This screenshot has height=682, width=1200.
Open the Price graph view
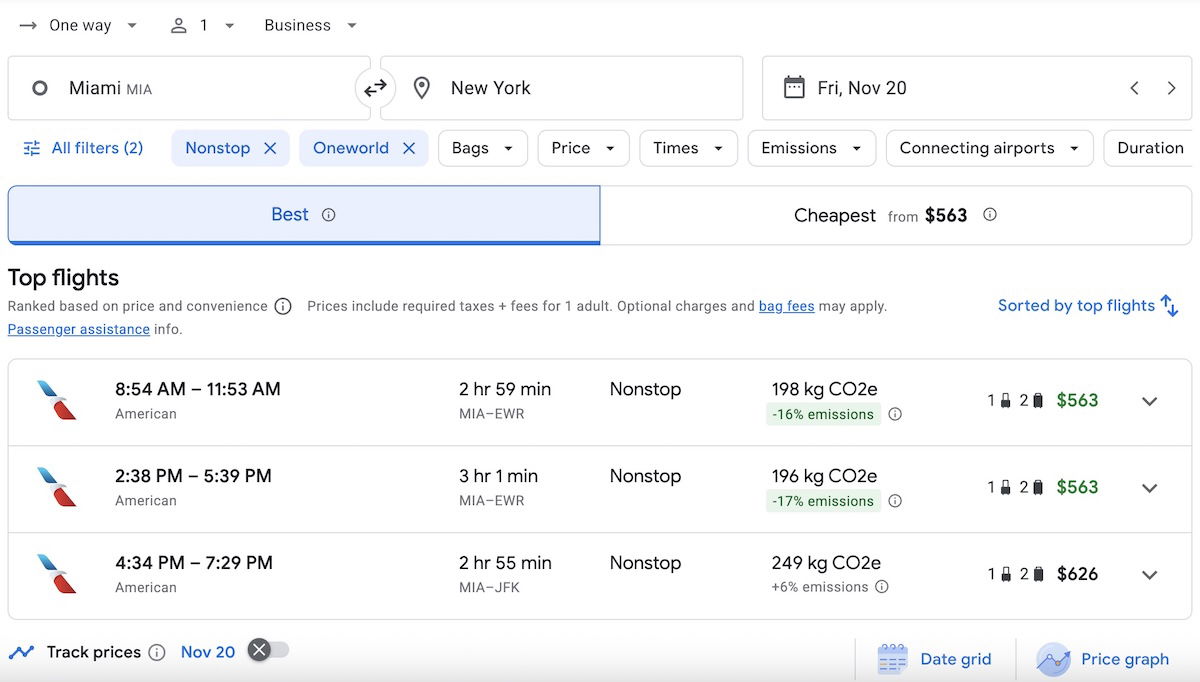coord(1103,659)
